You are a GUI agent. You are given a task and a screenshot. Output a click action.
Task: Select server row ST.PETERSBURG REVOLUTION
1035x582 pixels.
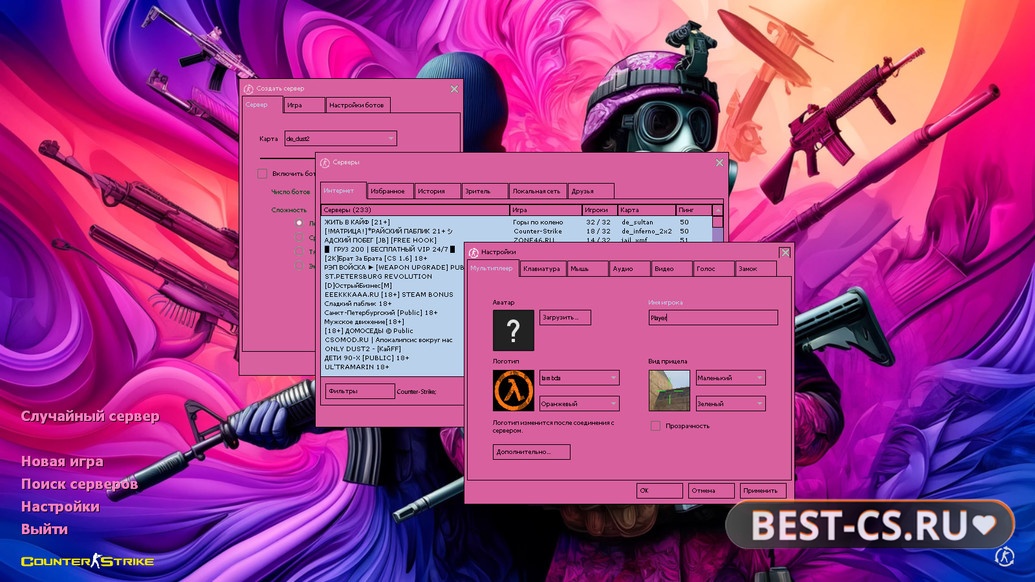coord(393,276)
